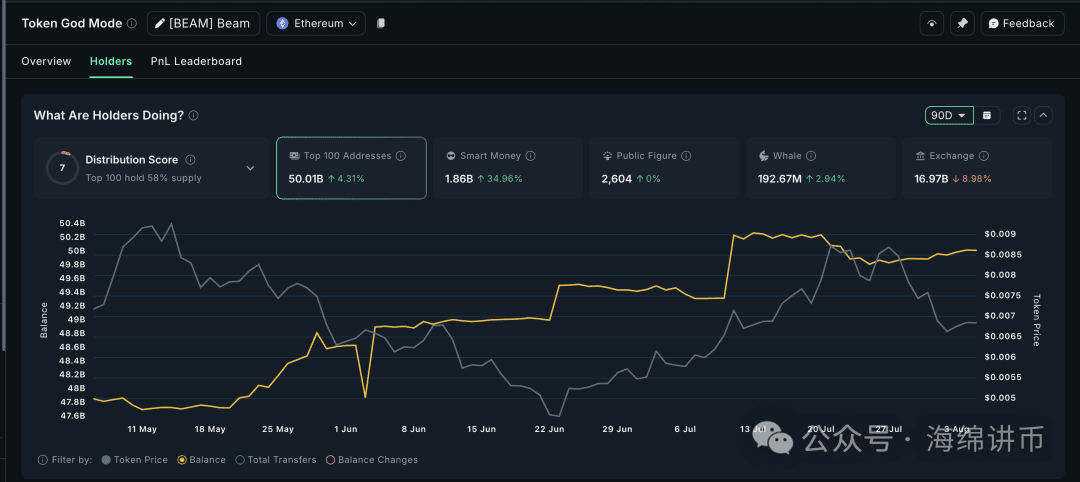Toggle the Balance series filter

coord(202,459)
